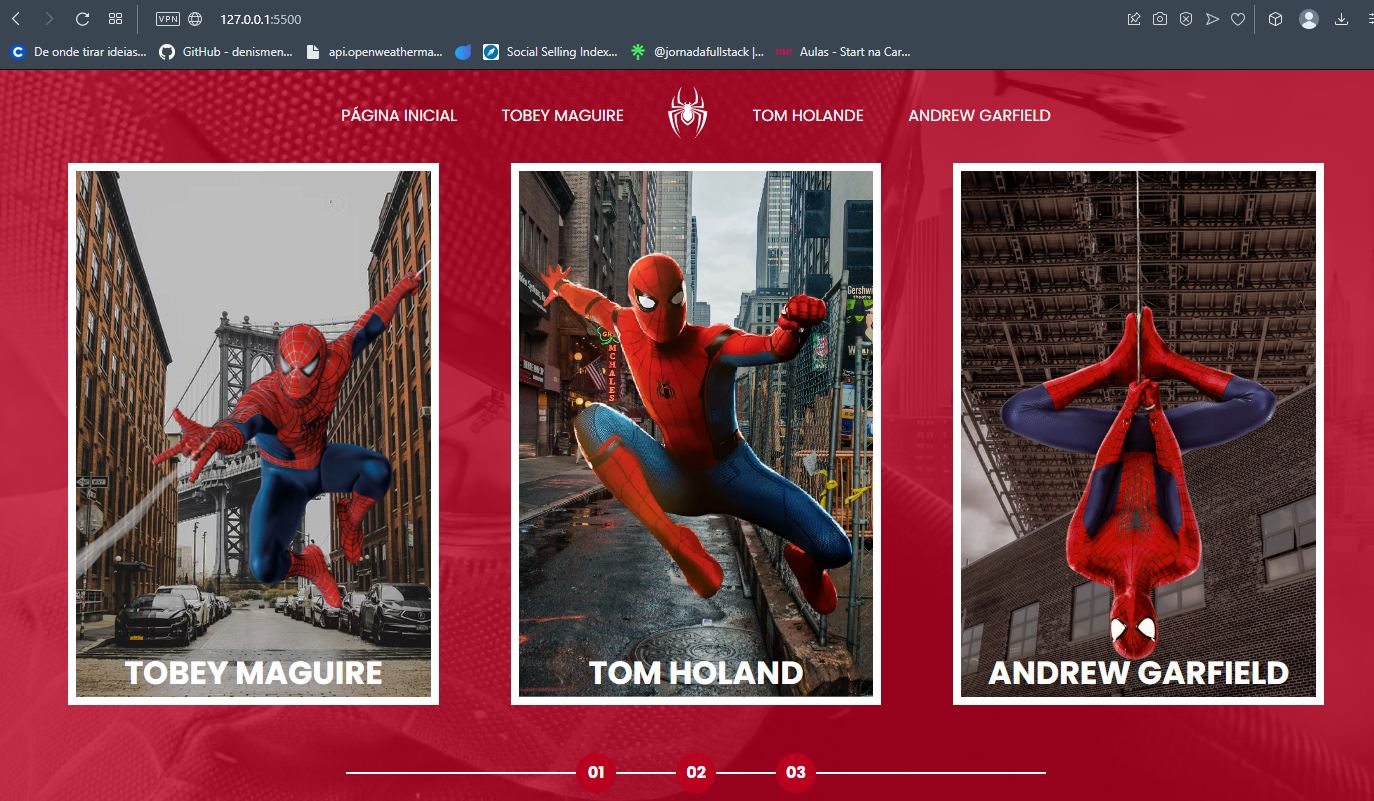Open the Tobey Maguire Spider-Man card
The image size is (1374, 801).
click(x=254, y=434)
